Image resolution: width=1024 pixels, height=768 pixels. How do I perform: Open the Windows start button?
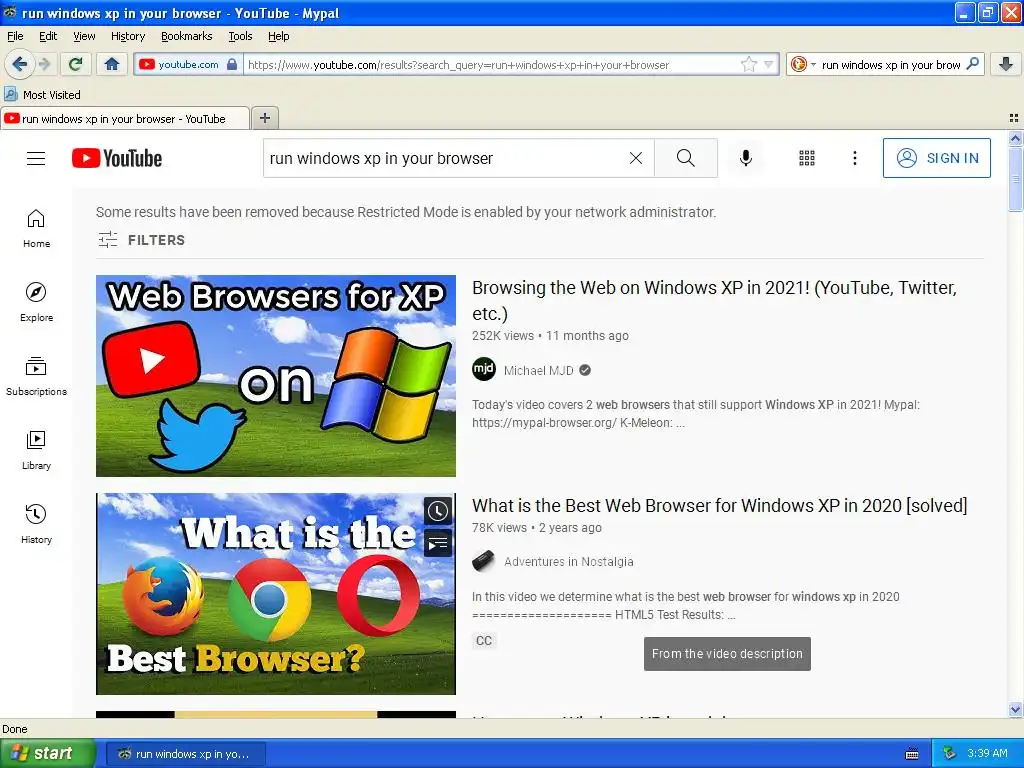[48, 753]
